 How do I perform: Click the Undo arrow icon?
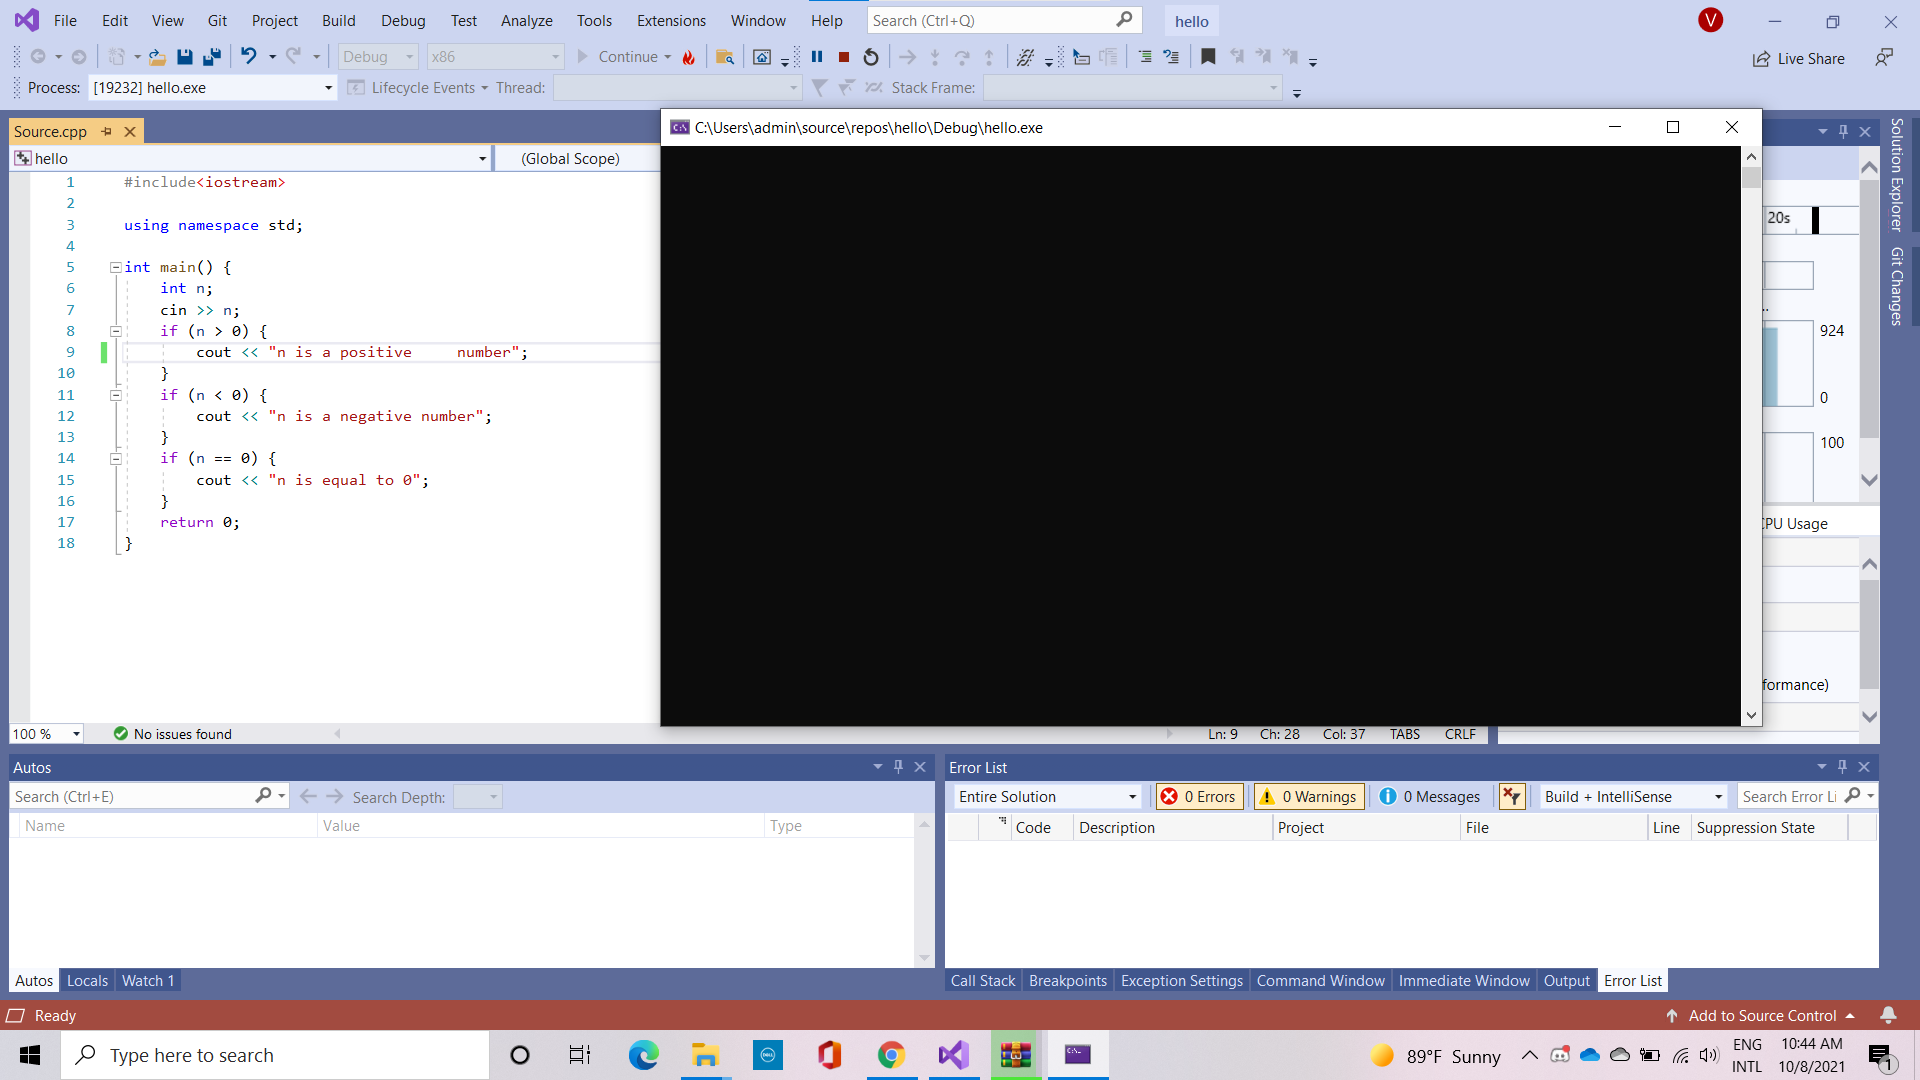click(x=248, y=57)
